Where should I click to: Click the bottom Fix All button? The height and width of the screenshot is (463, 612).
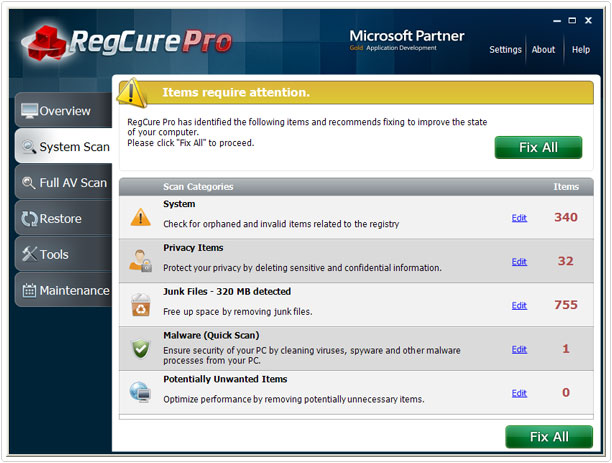pyautogui.click(x=549, y=436)
